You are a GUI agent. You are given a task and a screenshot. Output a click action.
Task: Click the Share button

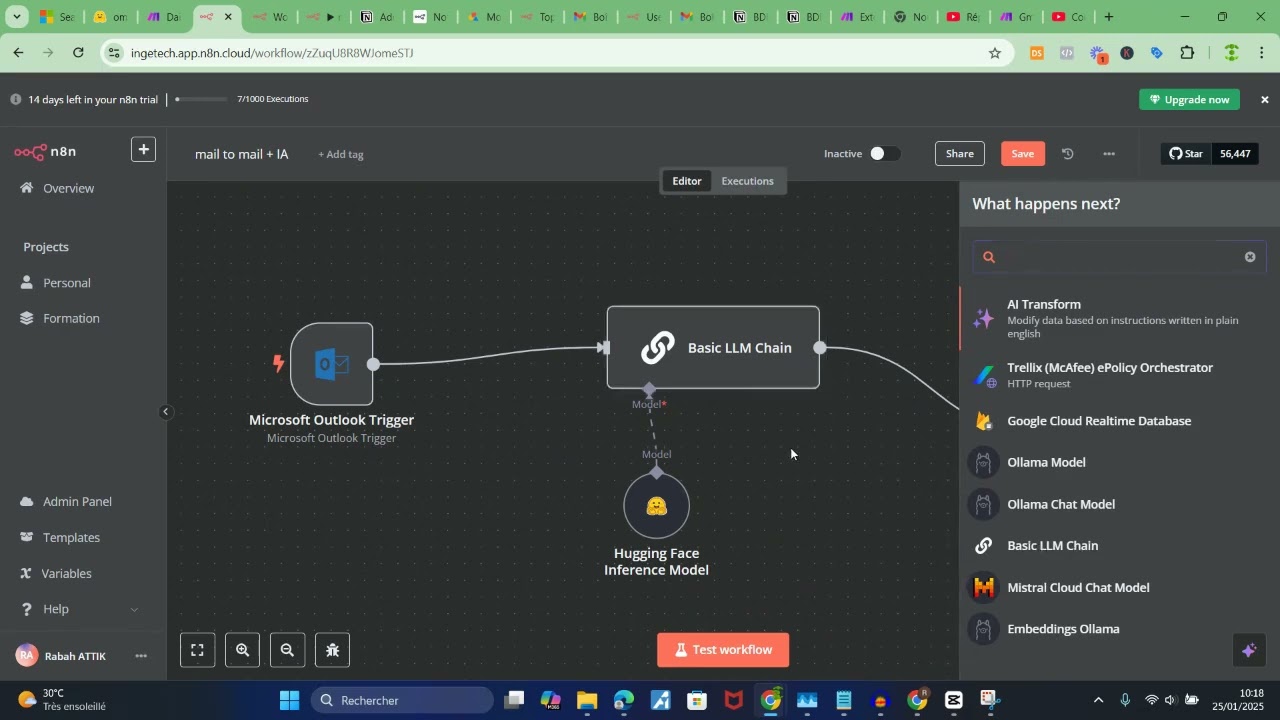960,153
